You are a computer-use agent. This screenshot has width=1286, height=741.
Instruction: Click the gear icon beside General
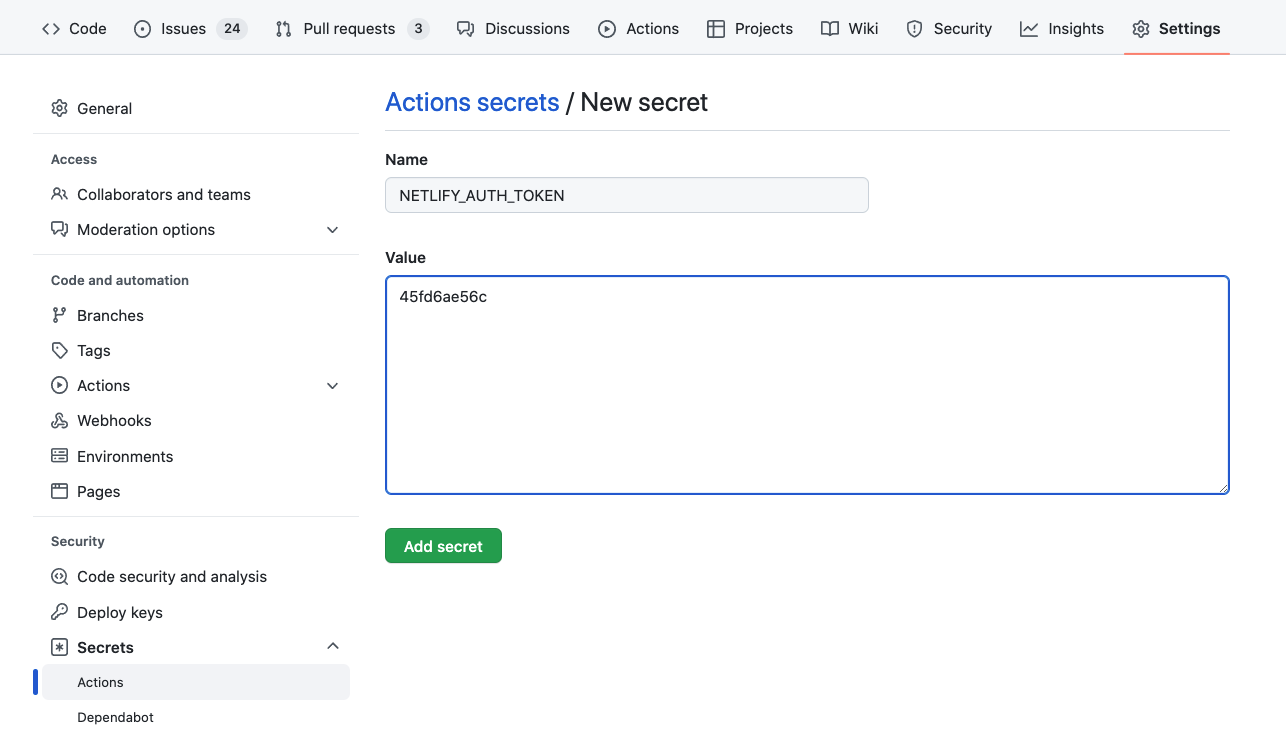coord(59,108)
